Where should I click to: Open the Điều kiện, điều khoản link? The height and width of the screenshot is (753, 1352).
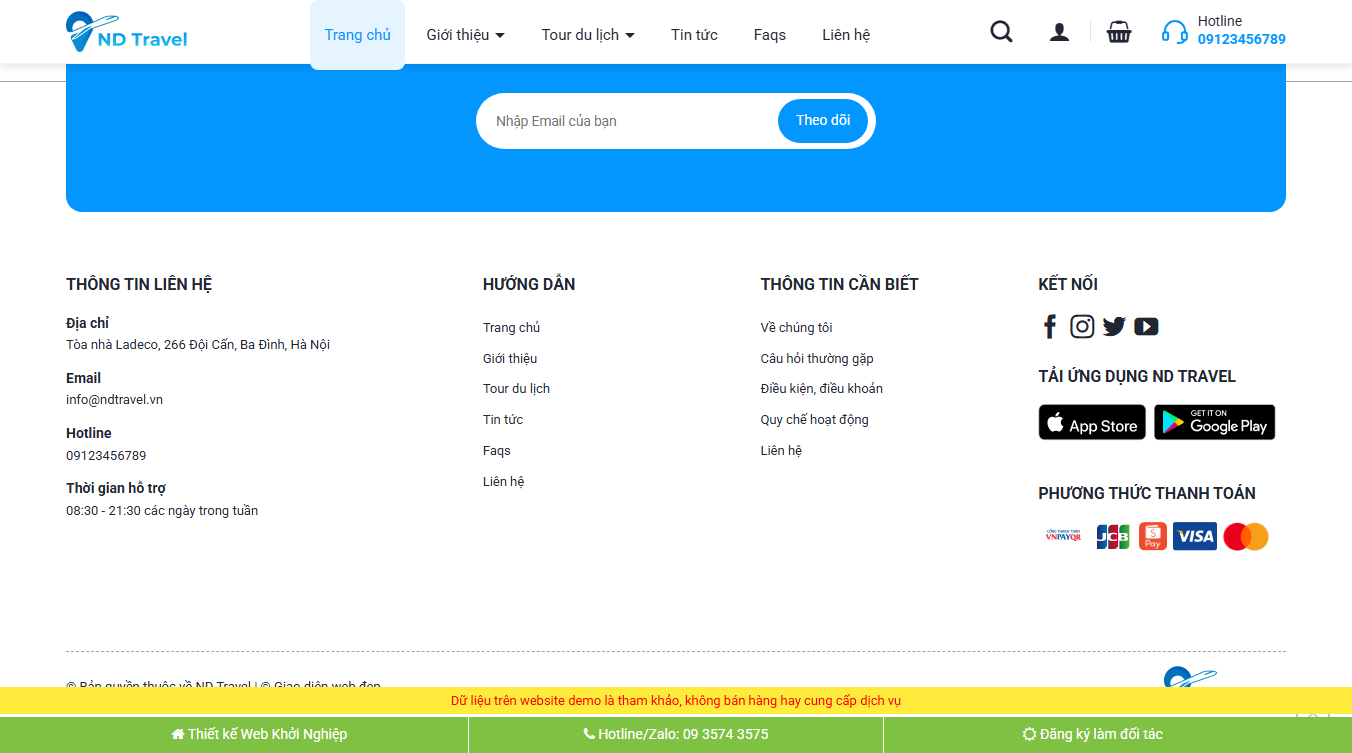click(x=822, y=389)
